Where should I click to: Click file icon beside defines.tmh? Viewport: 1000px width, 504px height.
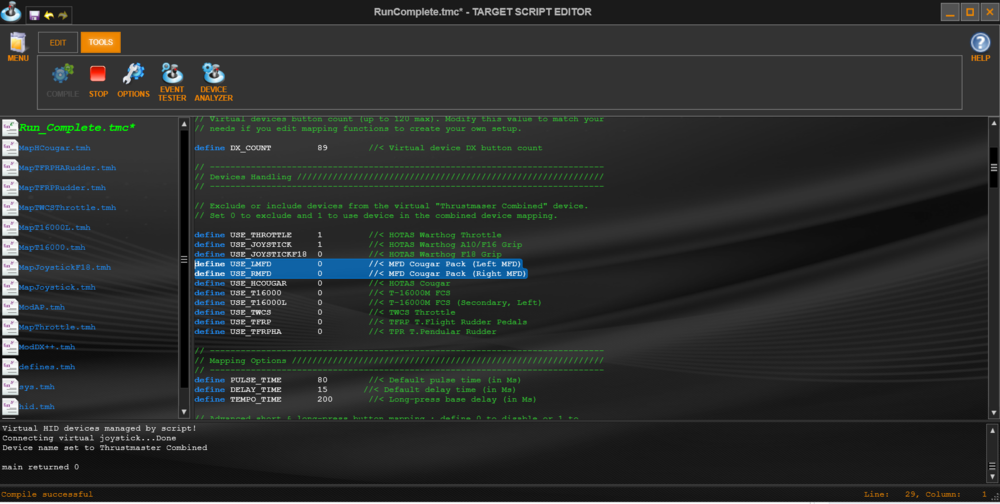click(x=10, y=367)
